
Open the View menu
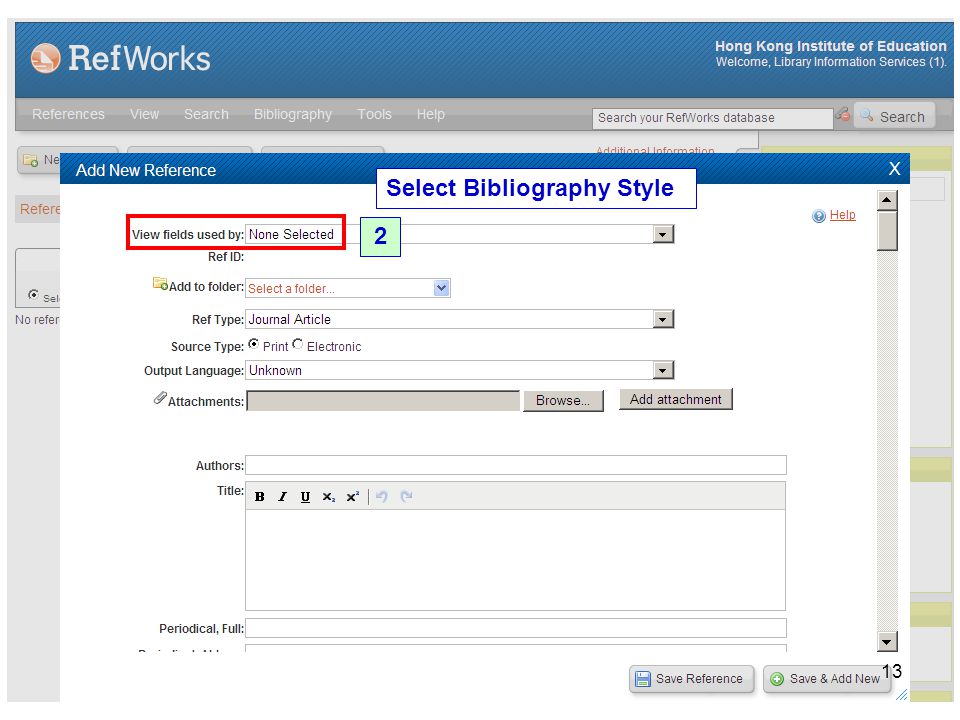(144, 114)
